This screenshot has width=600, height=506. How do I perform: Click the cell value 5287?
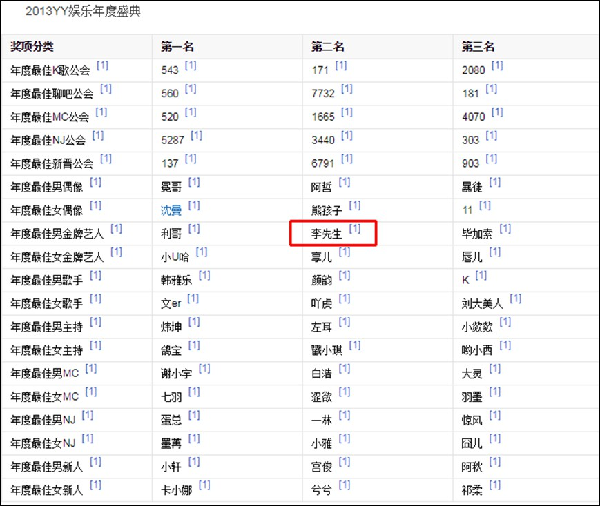tap(173, 140)
